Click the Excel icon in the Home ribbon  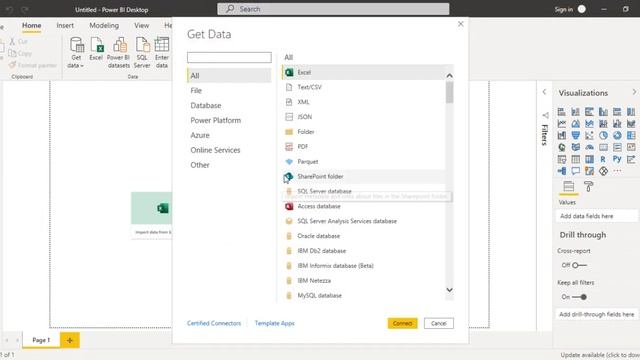[96, 49]
